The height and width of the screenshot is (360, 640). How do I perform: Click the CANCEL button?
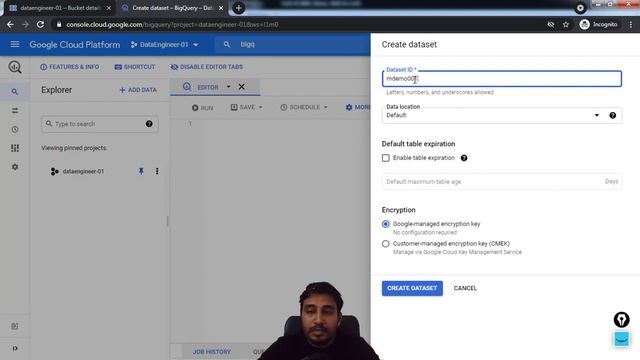465,288
